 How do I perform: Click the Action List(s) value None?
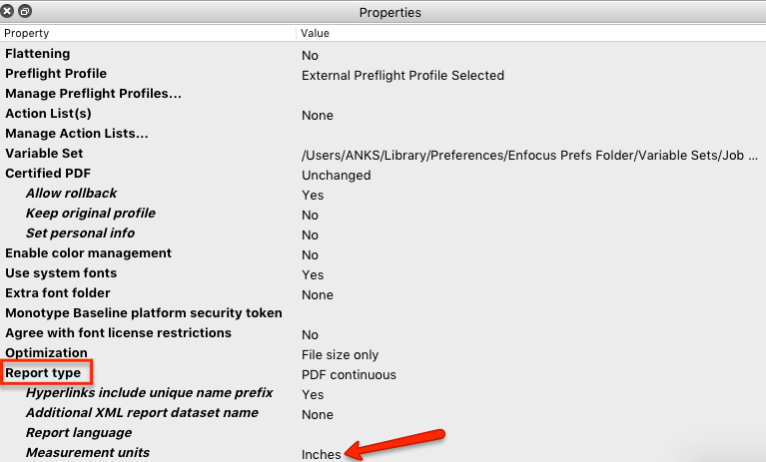click(317, 115)
